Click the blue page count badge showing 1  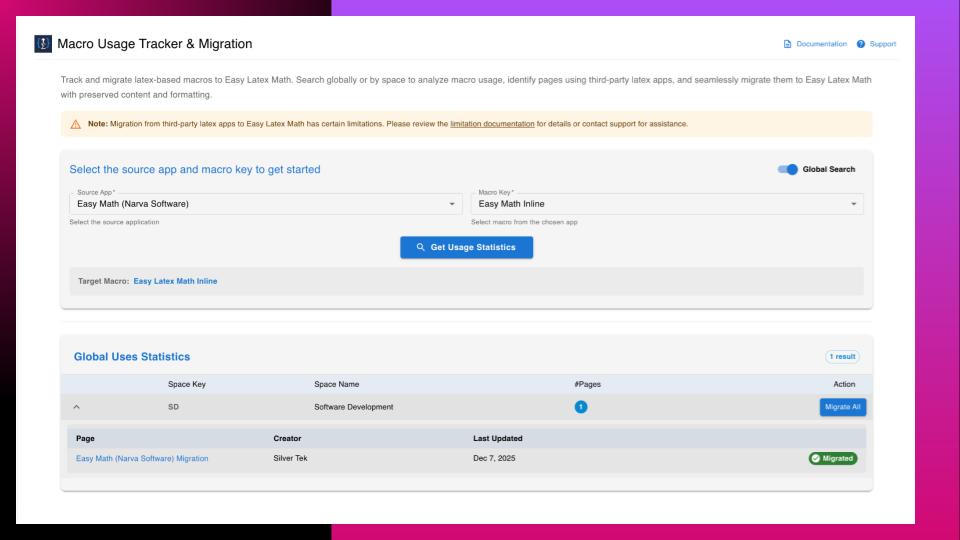[x=580, y=407]
